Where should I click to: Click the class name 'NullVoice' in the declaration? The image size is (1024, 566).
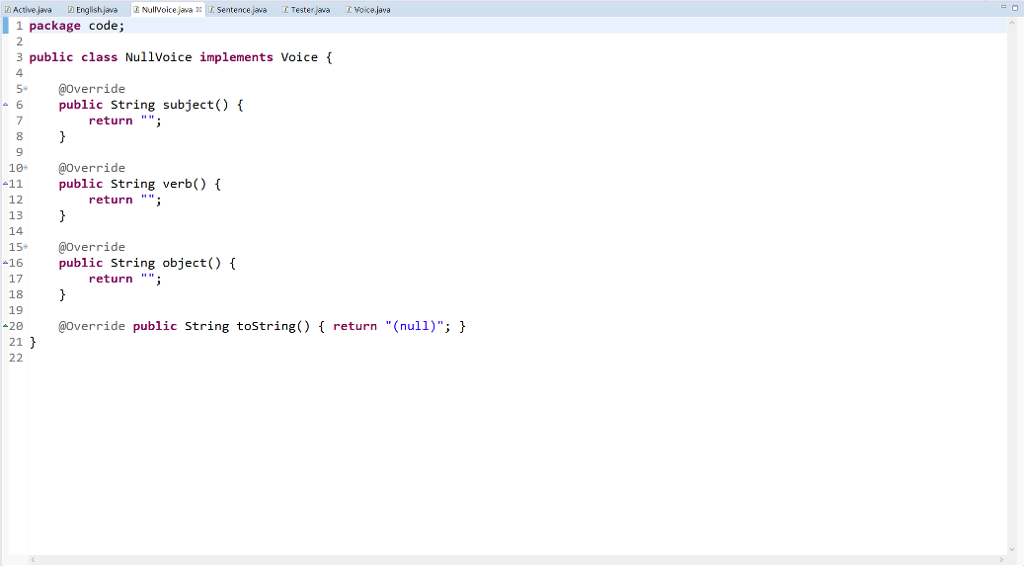pos(158,57)
